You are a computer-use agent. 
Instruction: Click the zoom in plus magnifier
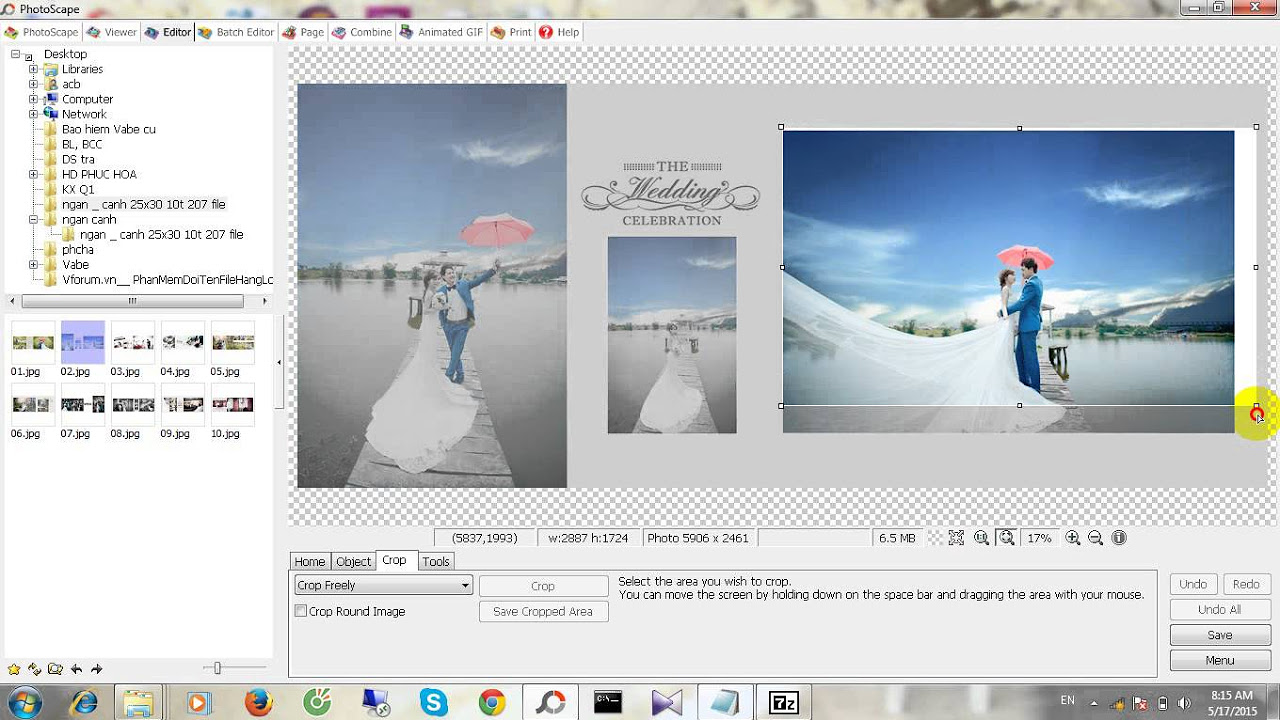point(1072,538)
